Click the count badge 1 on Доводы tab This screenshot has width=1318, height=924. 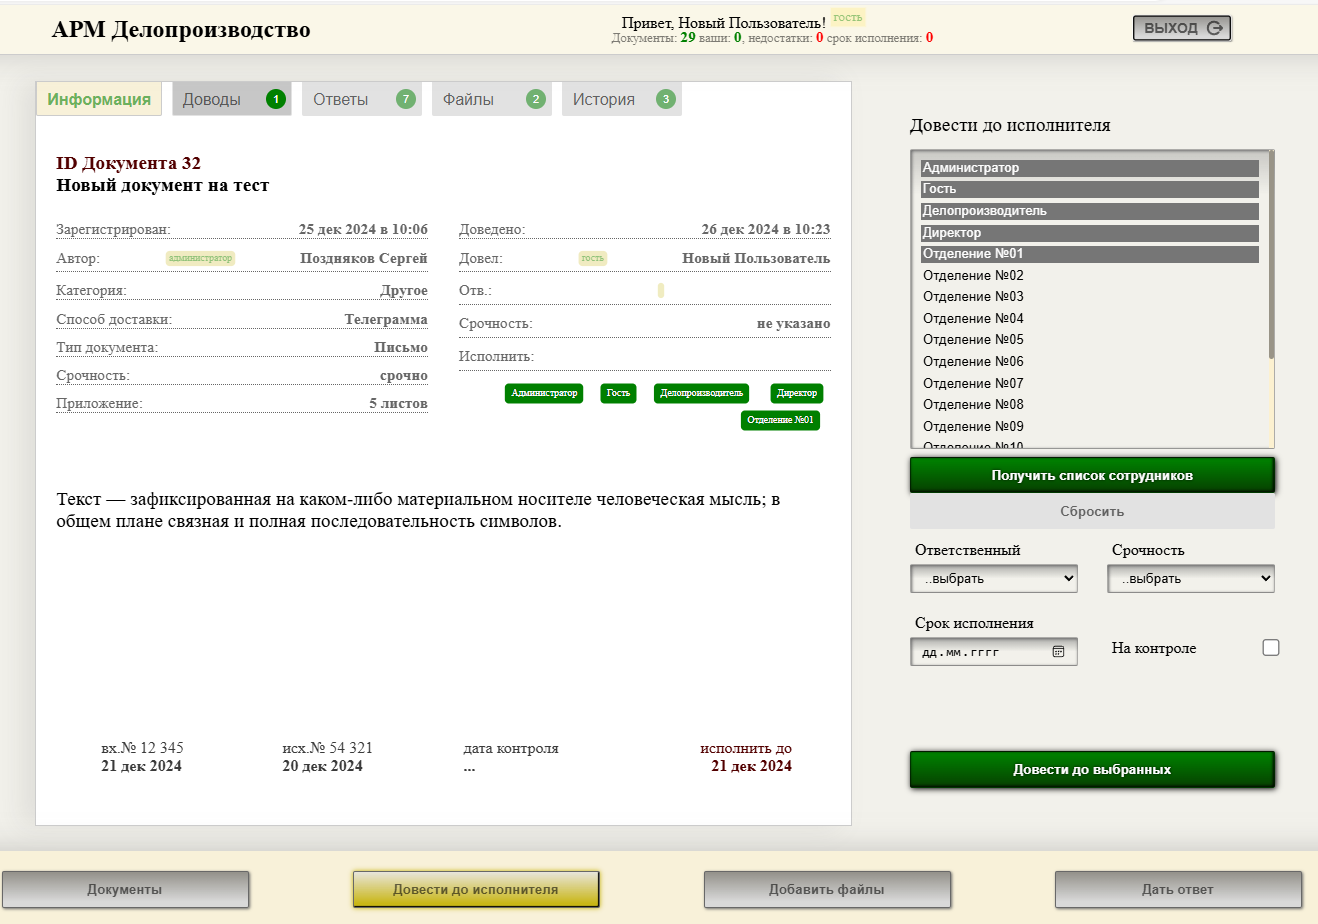tap(276, 99)
